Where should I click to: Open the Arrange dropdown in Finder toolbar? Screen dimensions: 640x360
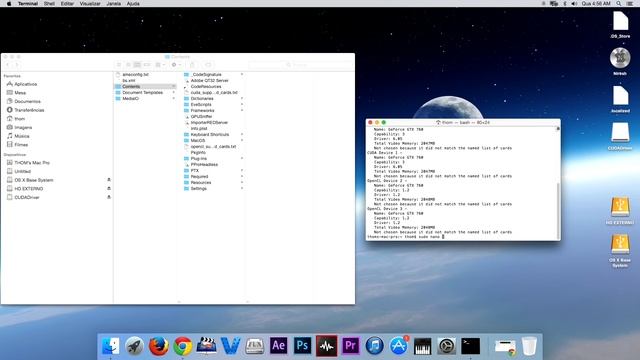(160, 65)
